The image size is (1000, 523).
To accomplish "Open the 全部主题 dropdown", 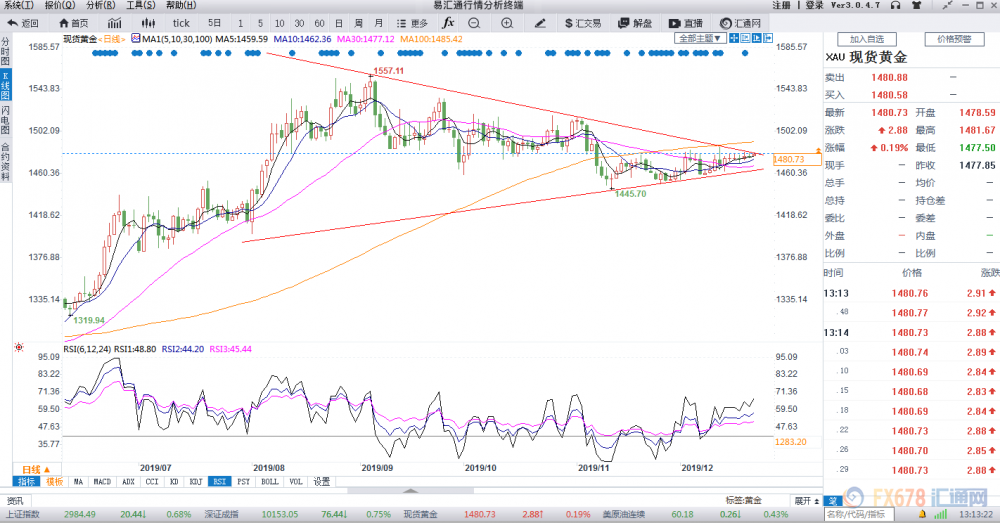I will [700, 38].
